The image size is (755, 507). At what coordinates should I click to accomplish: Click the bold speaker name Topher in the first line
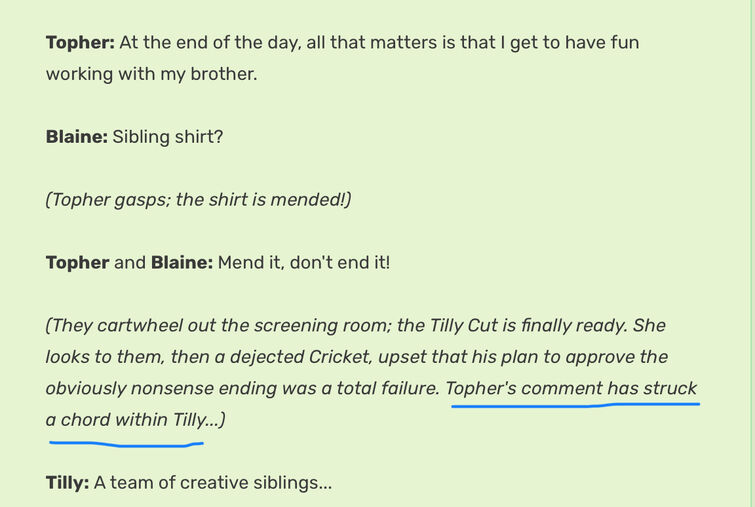(80, 43)
